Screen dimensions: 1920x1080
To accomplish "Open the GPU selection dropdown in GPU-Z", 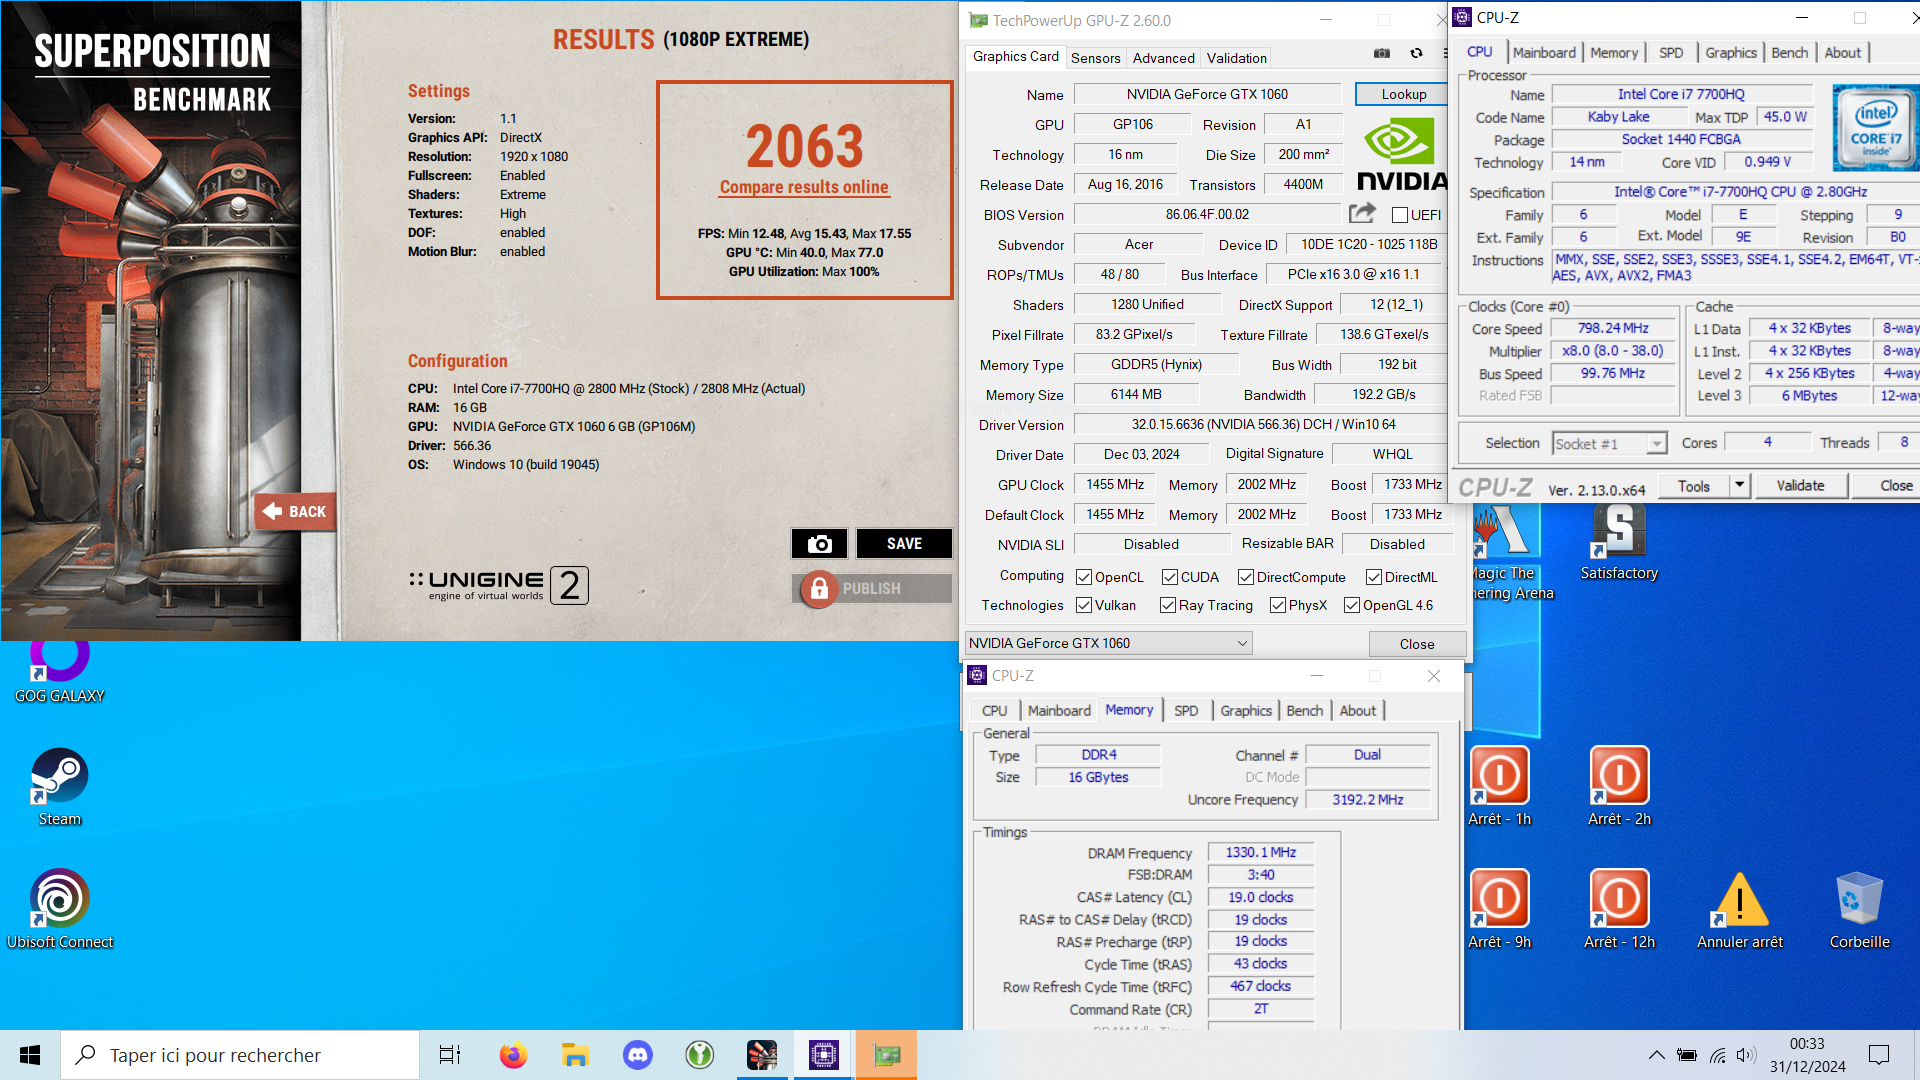I will [1108, 643].
